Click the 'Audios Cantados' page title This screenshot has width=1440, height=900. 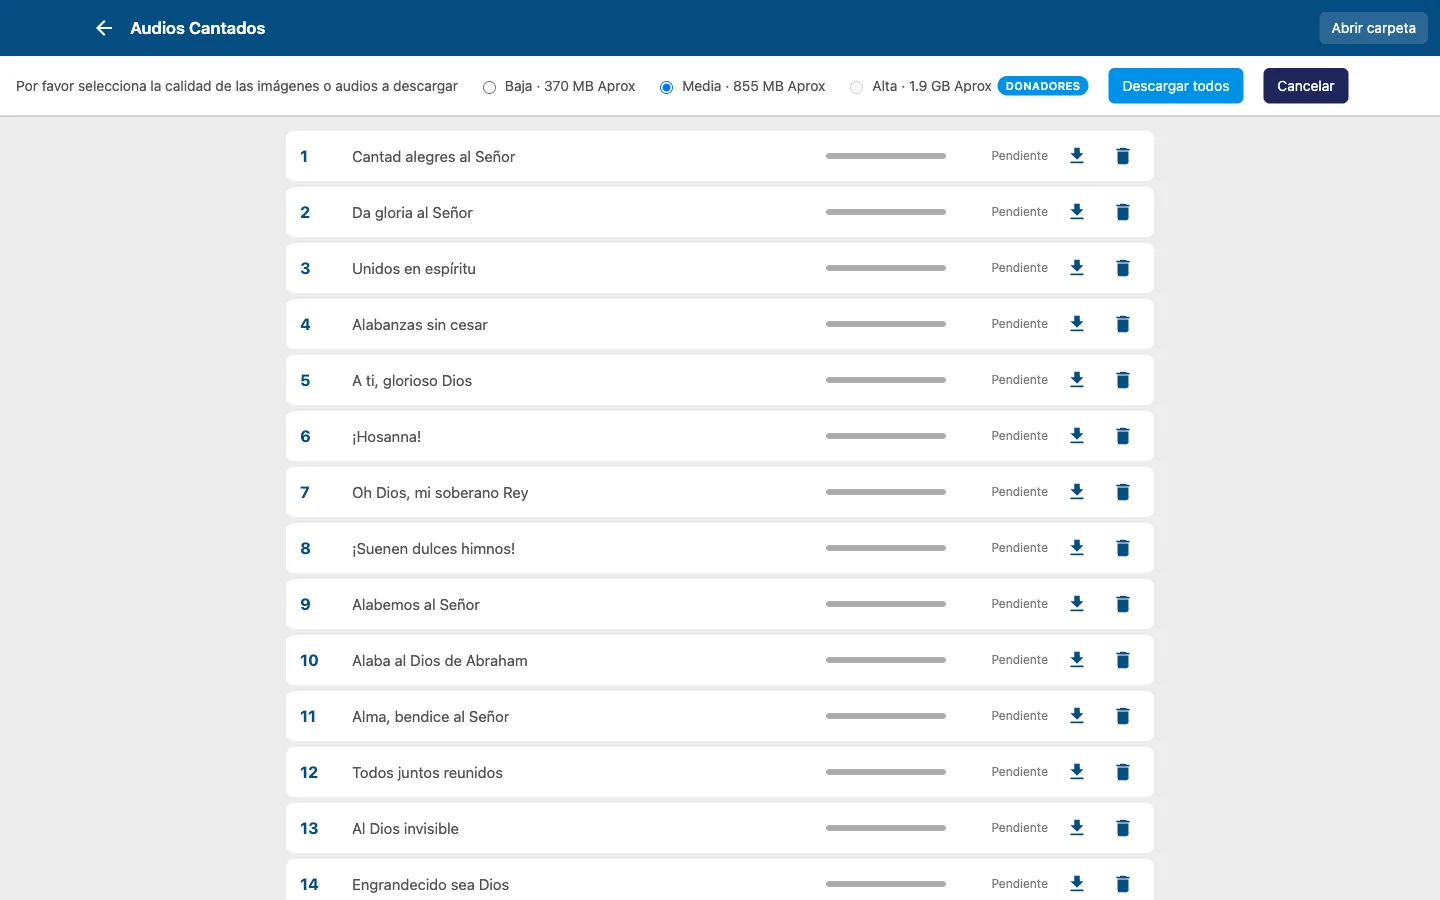pyautogui.click(x=198, y=28)
